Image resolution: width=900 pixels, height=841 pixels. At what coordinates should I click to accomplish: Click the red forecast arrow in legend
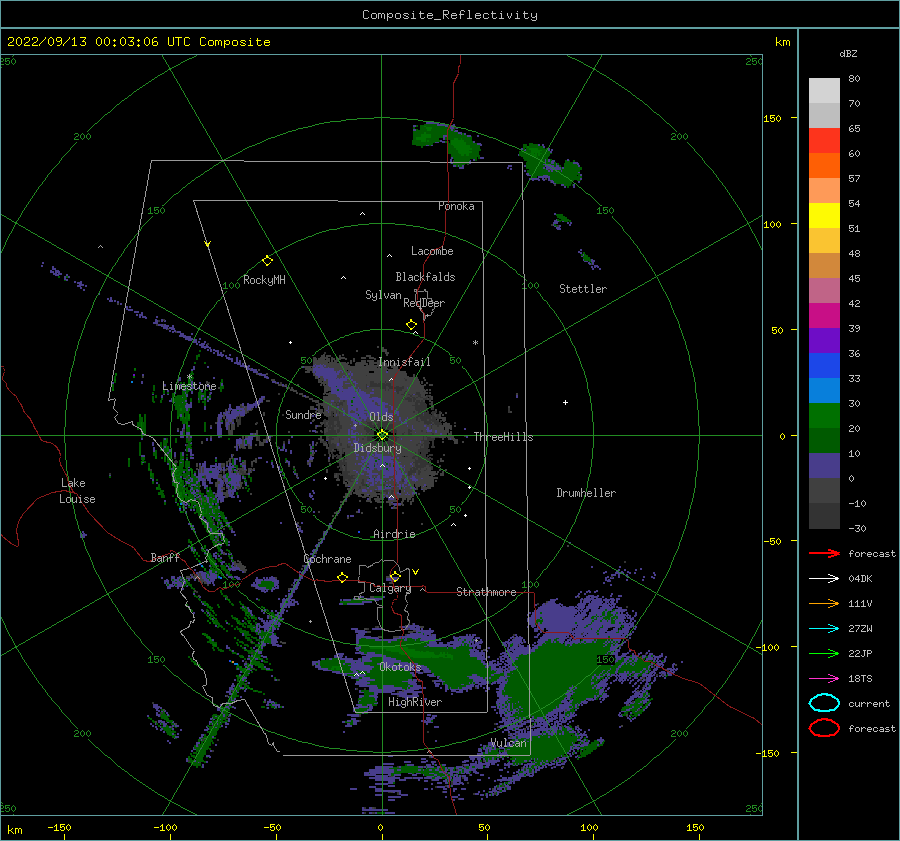824,553
